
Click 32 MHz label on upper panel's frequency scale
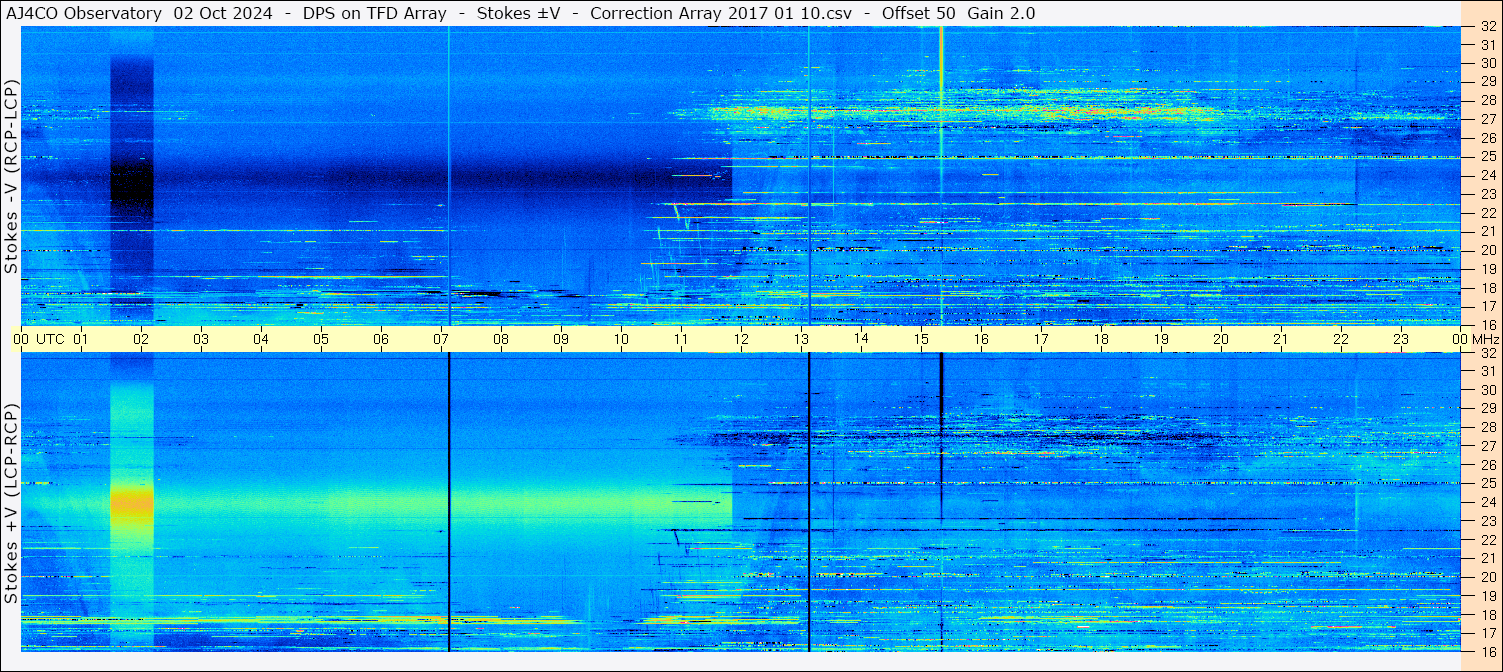pos(1487,27)
